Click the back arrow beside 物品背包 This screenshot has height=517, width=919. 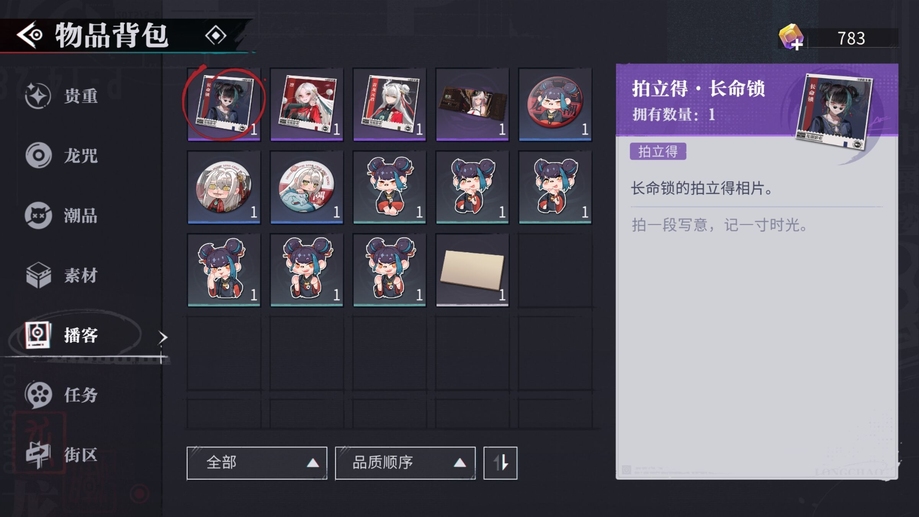click(x=29, y=35)
